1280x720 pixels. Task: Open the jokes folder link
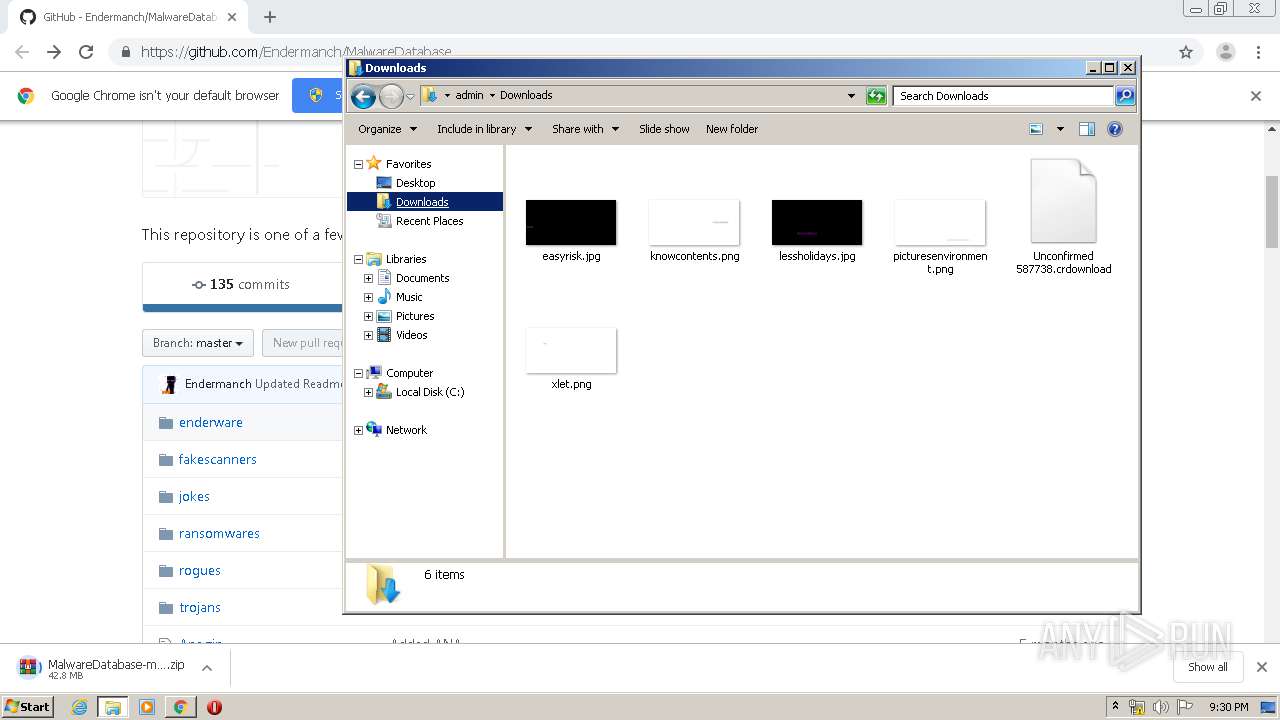pos(194,496)
